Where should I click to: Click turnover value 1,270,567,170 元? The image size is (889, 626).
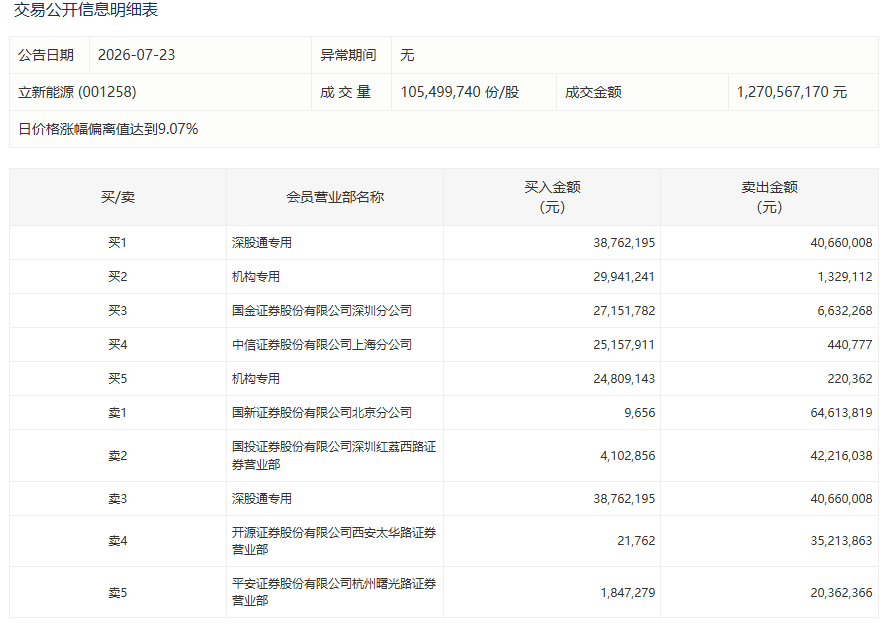click(x=791, y=92)
